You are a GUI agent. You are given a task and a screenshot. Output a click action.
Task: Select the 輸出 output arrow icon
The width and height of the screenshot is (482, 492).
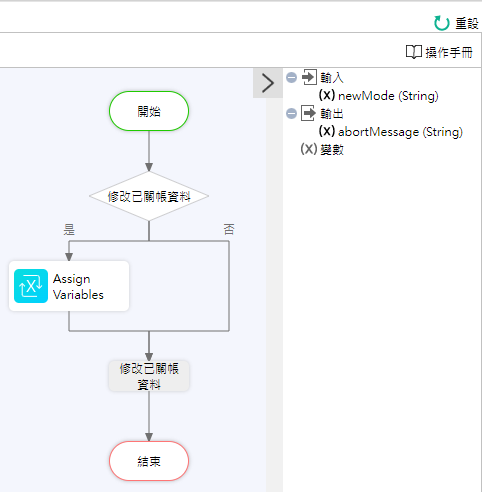click(x=308, y=113)
